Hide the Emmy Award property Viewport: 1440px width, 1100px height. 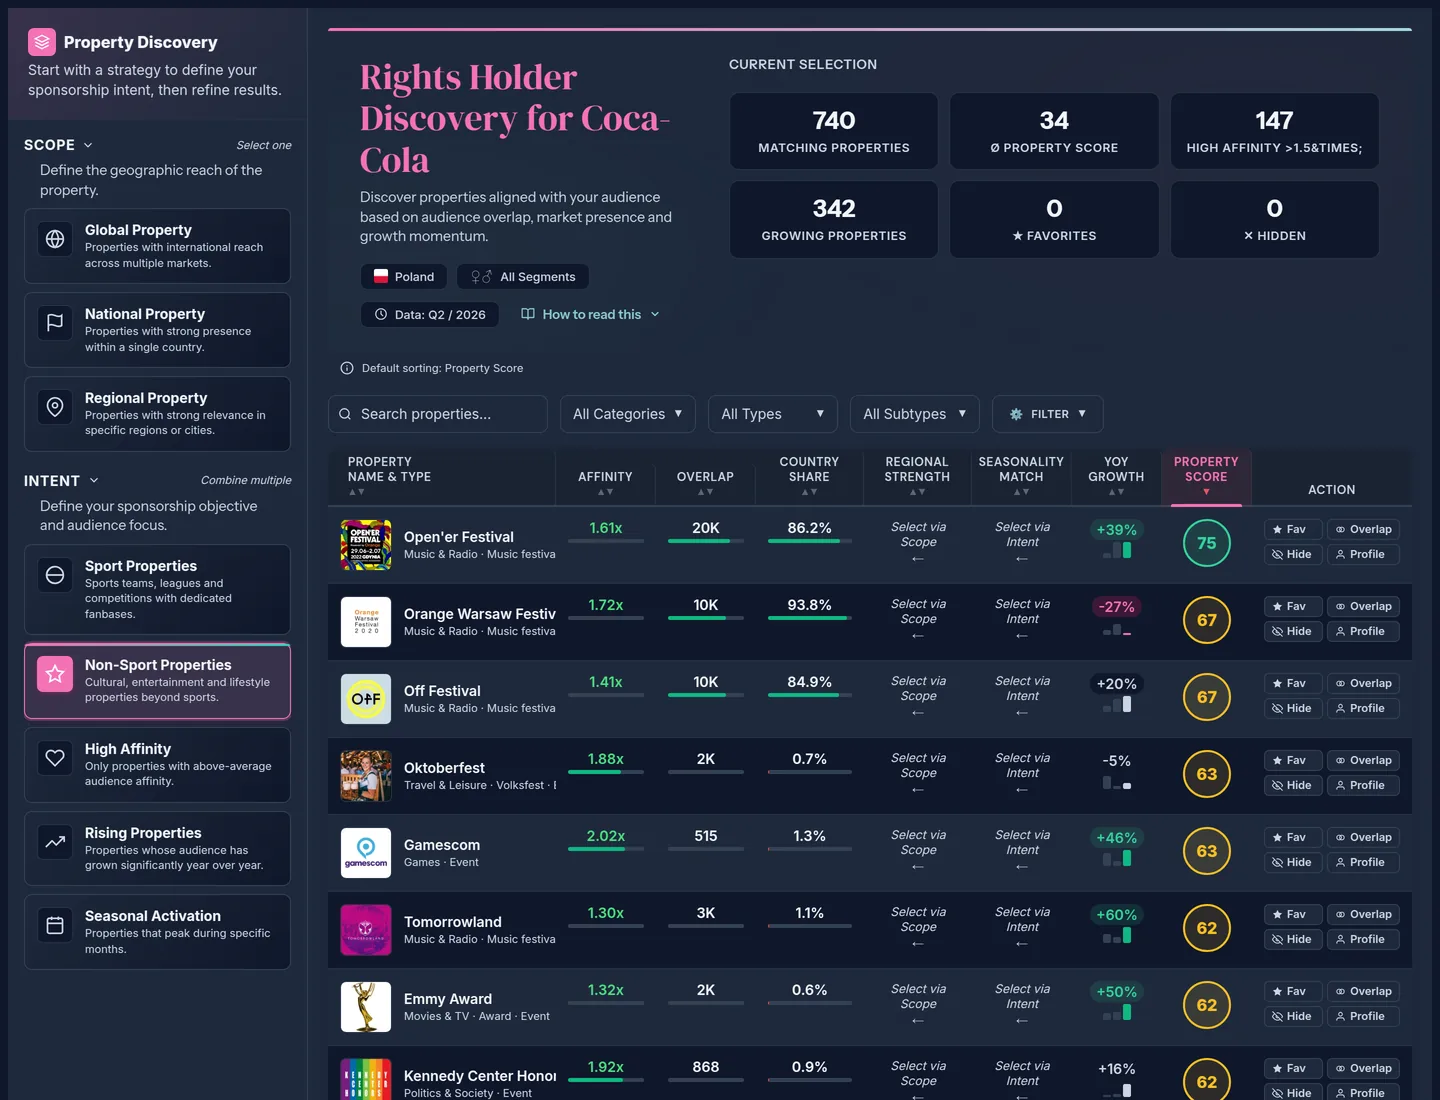click(1293, 1016)
